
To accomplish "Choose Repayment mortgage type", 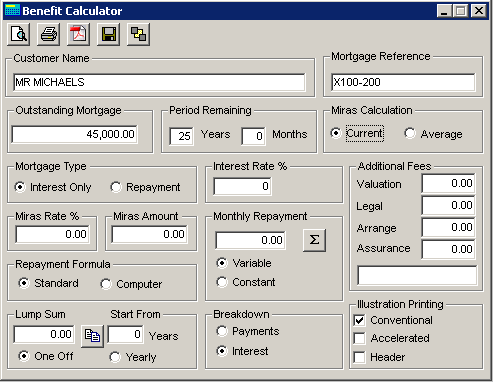I will [x=145, y=187].
